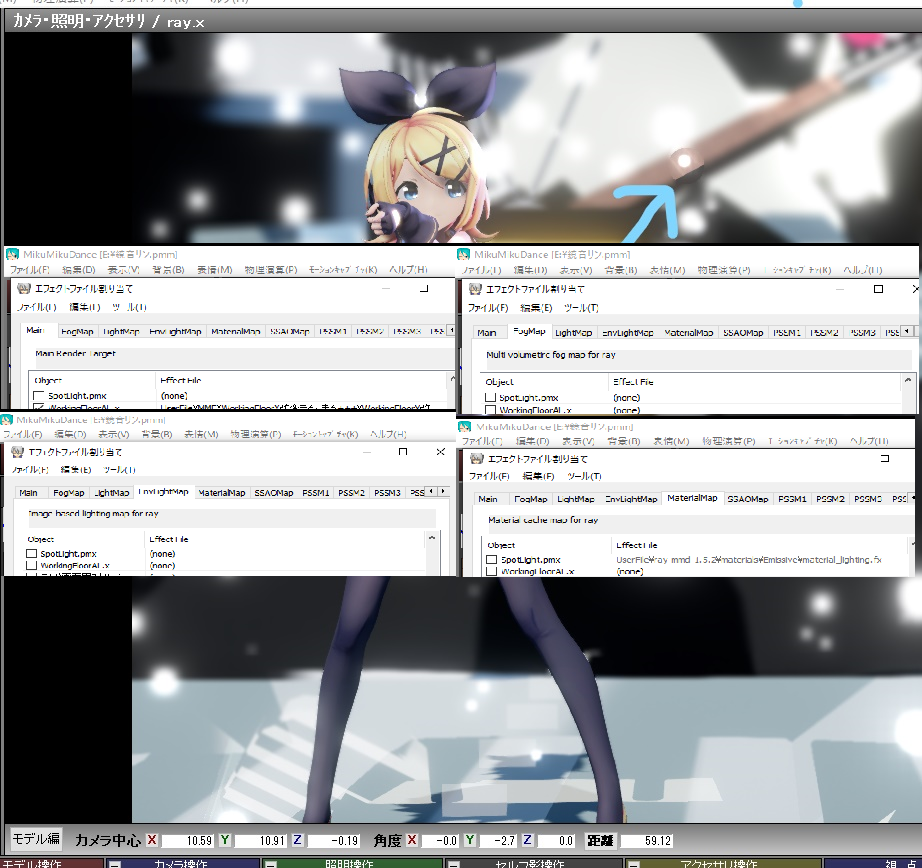This screenshot has height=868, width=922.
Task: Click effect dialog icon in the fog map window
Action: click(475, 289)
